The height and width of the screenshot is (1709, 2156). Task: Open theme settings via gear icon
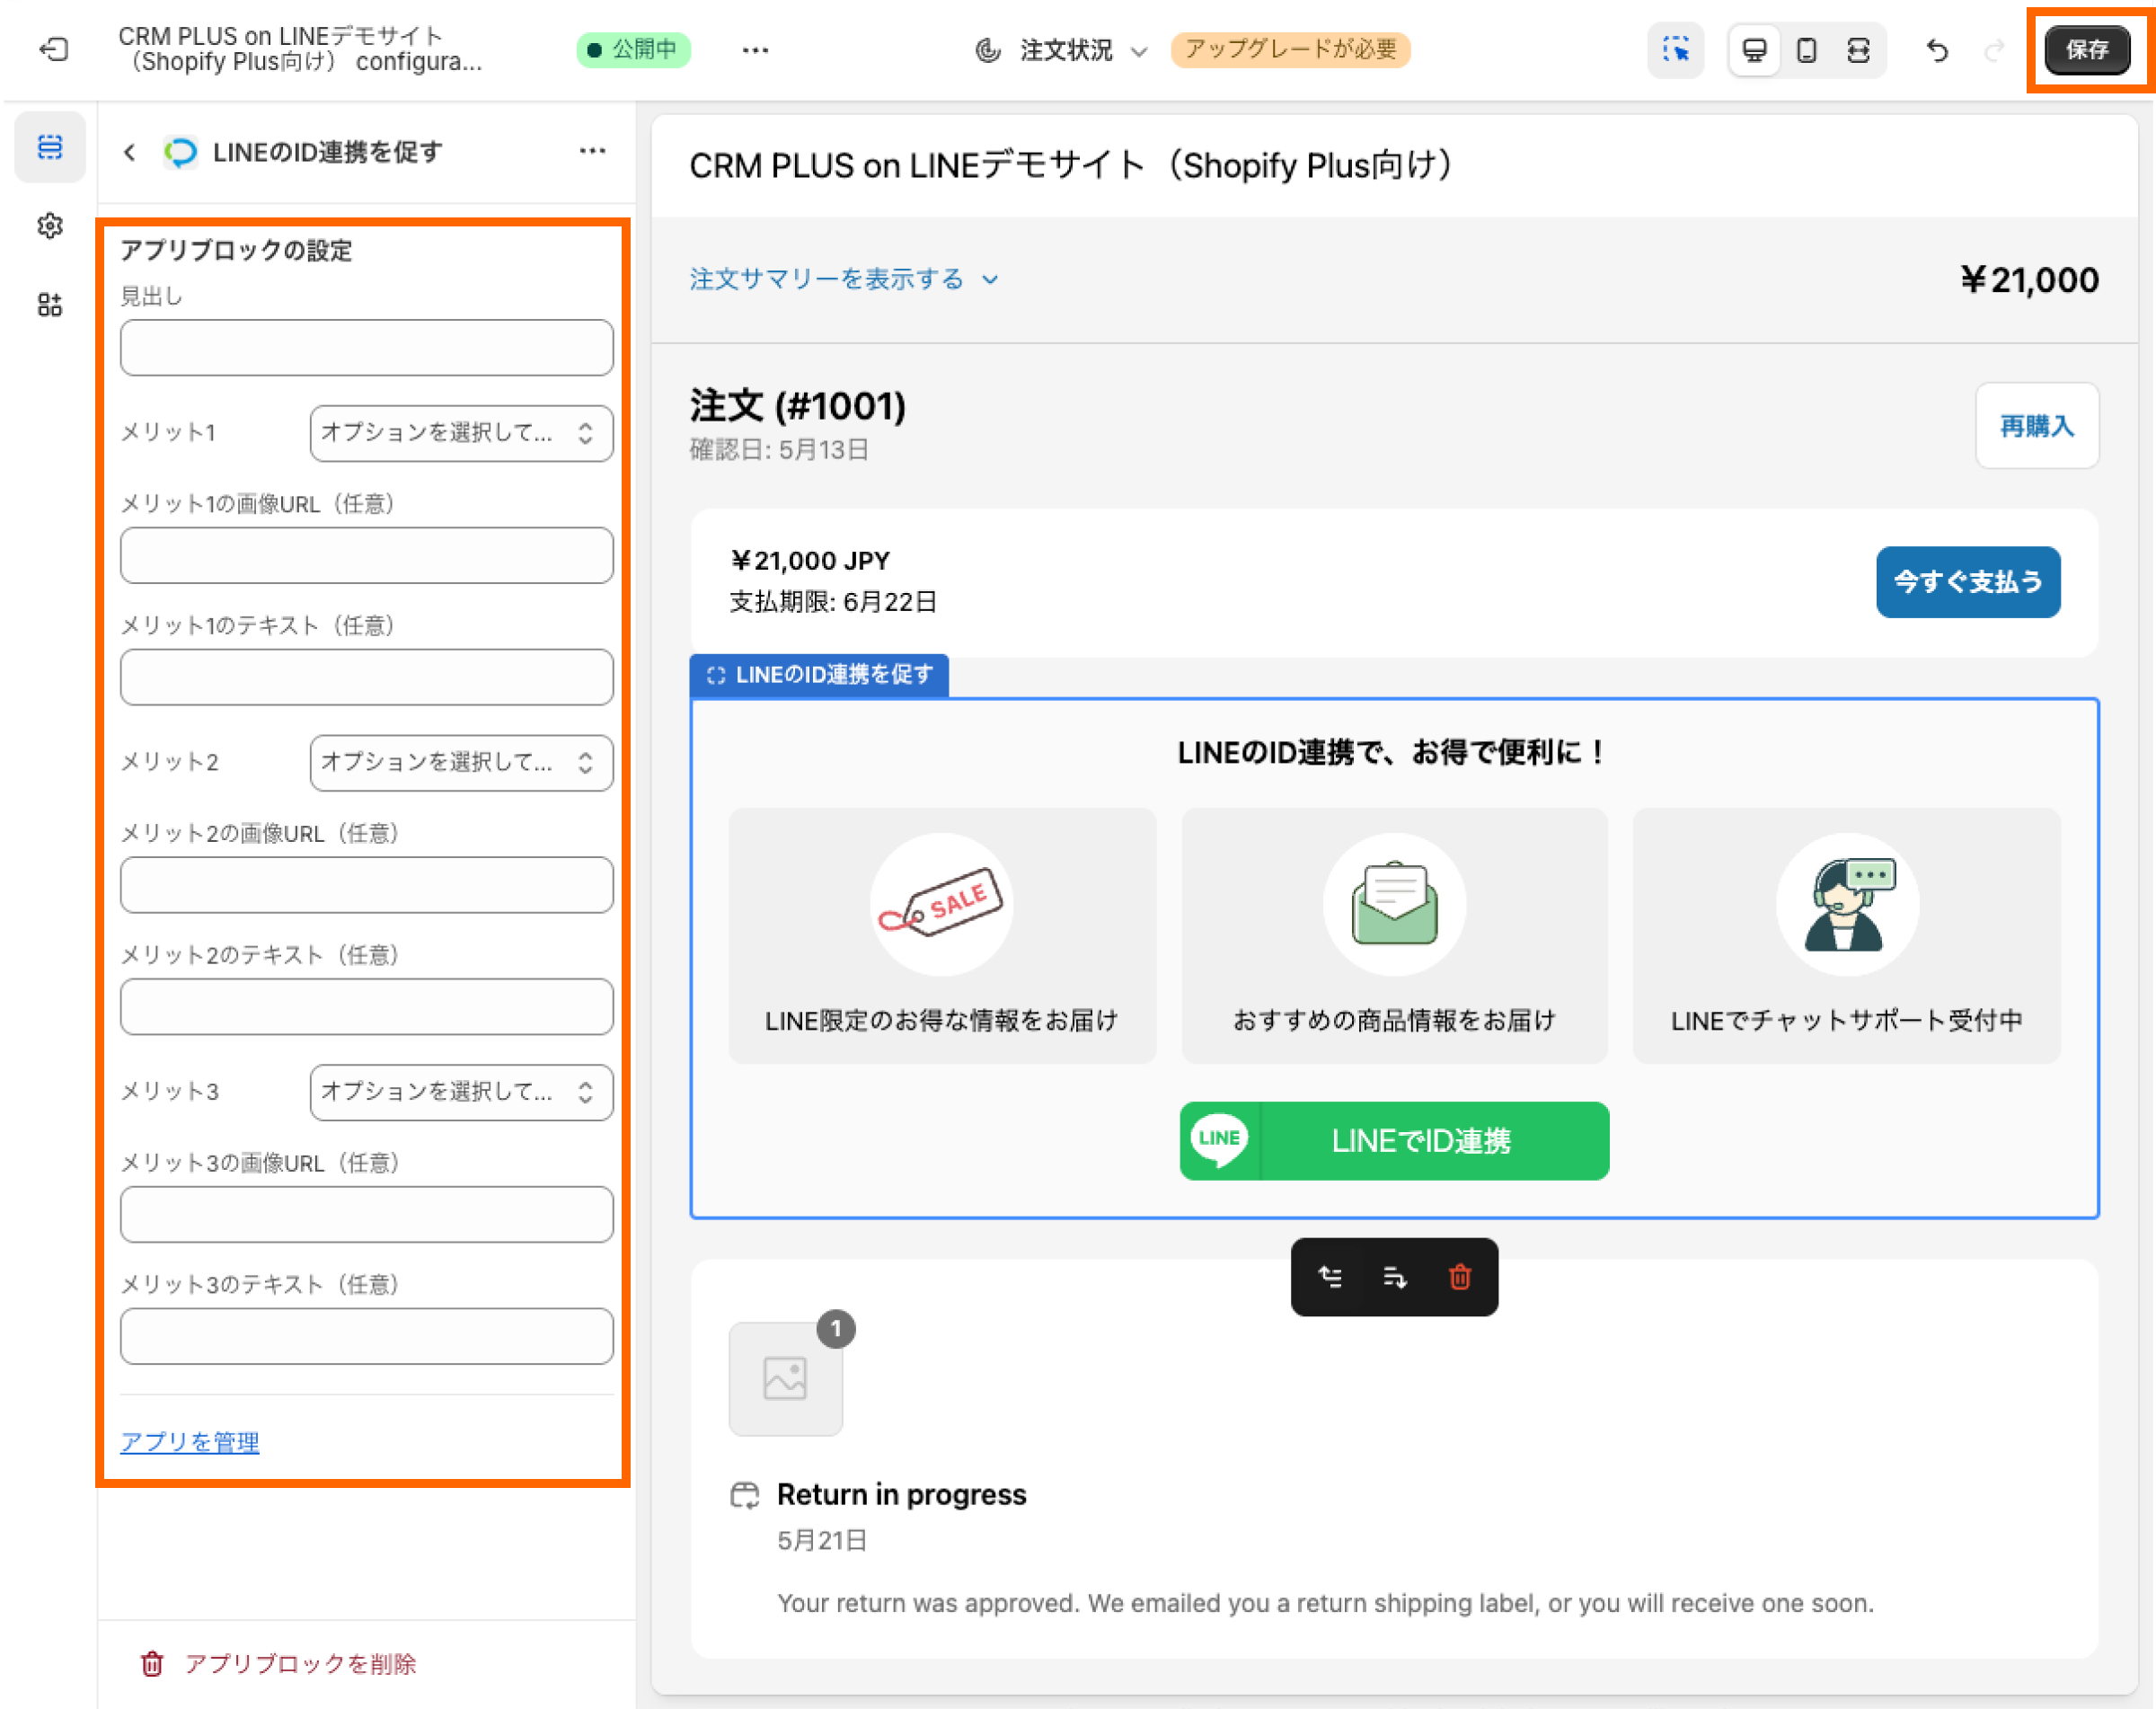click(x=49, y=226)
